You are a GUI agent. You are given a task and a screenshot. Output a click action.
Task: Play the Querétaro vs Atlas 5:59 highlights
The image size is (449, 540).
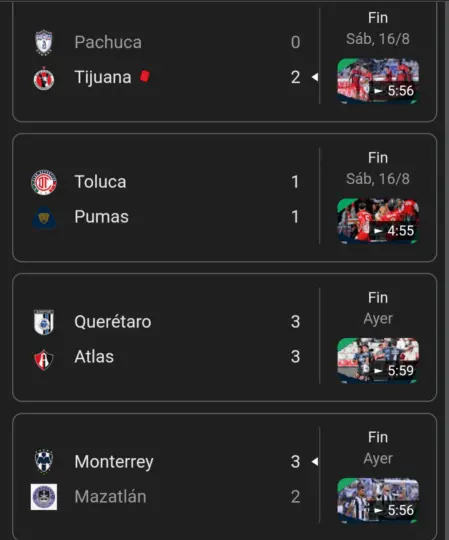click(378, 361)
